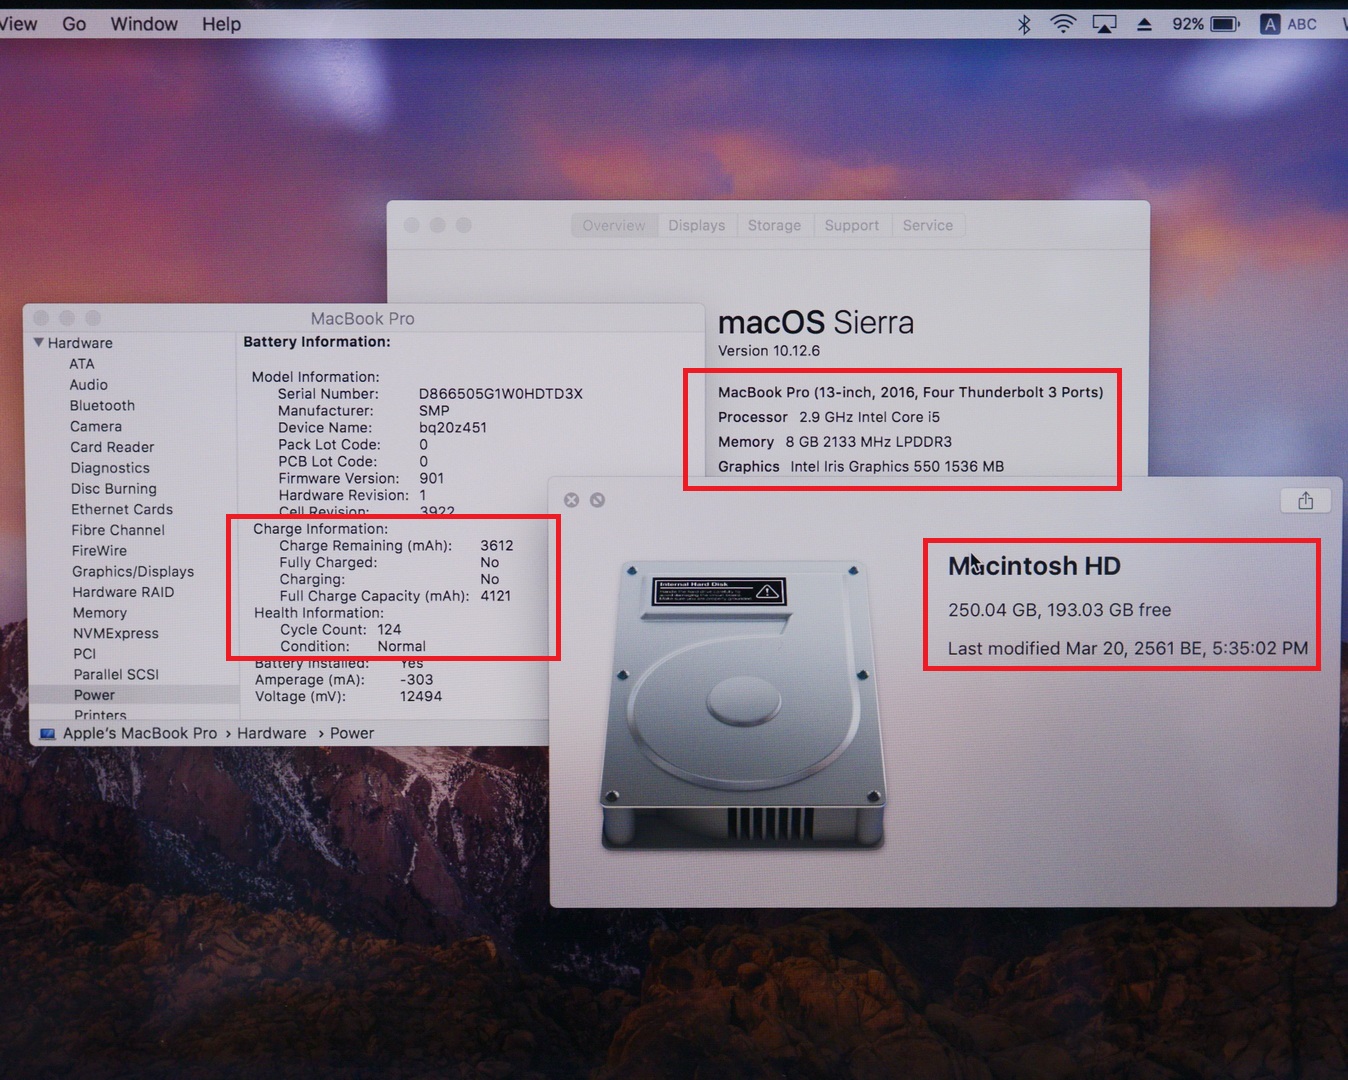Click Power in the bottom path bar
The image size is (1348, 1080).
352,734
